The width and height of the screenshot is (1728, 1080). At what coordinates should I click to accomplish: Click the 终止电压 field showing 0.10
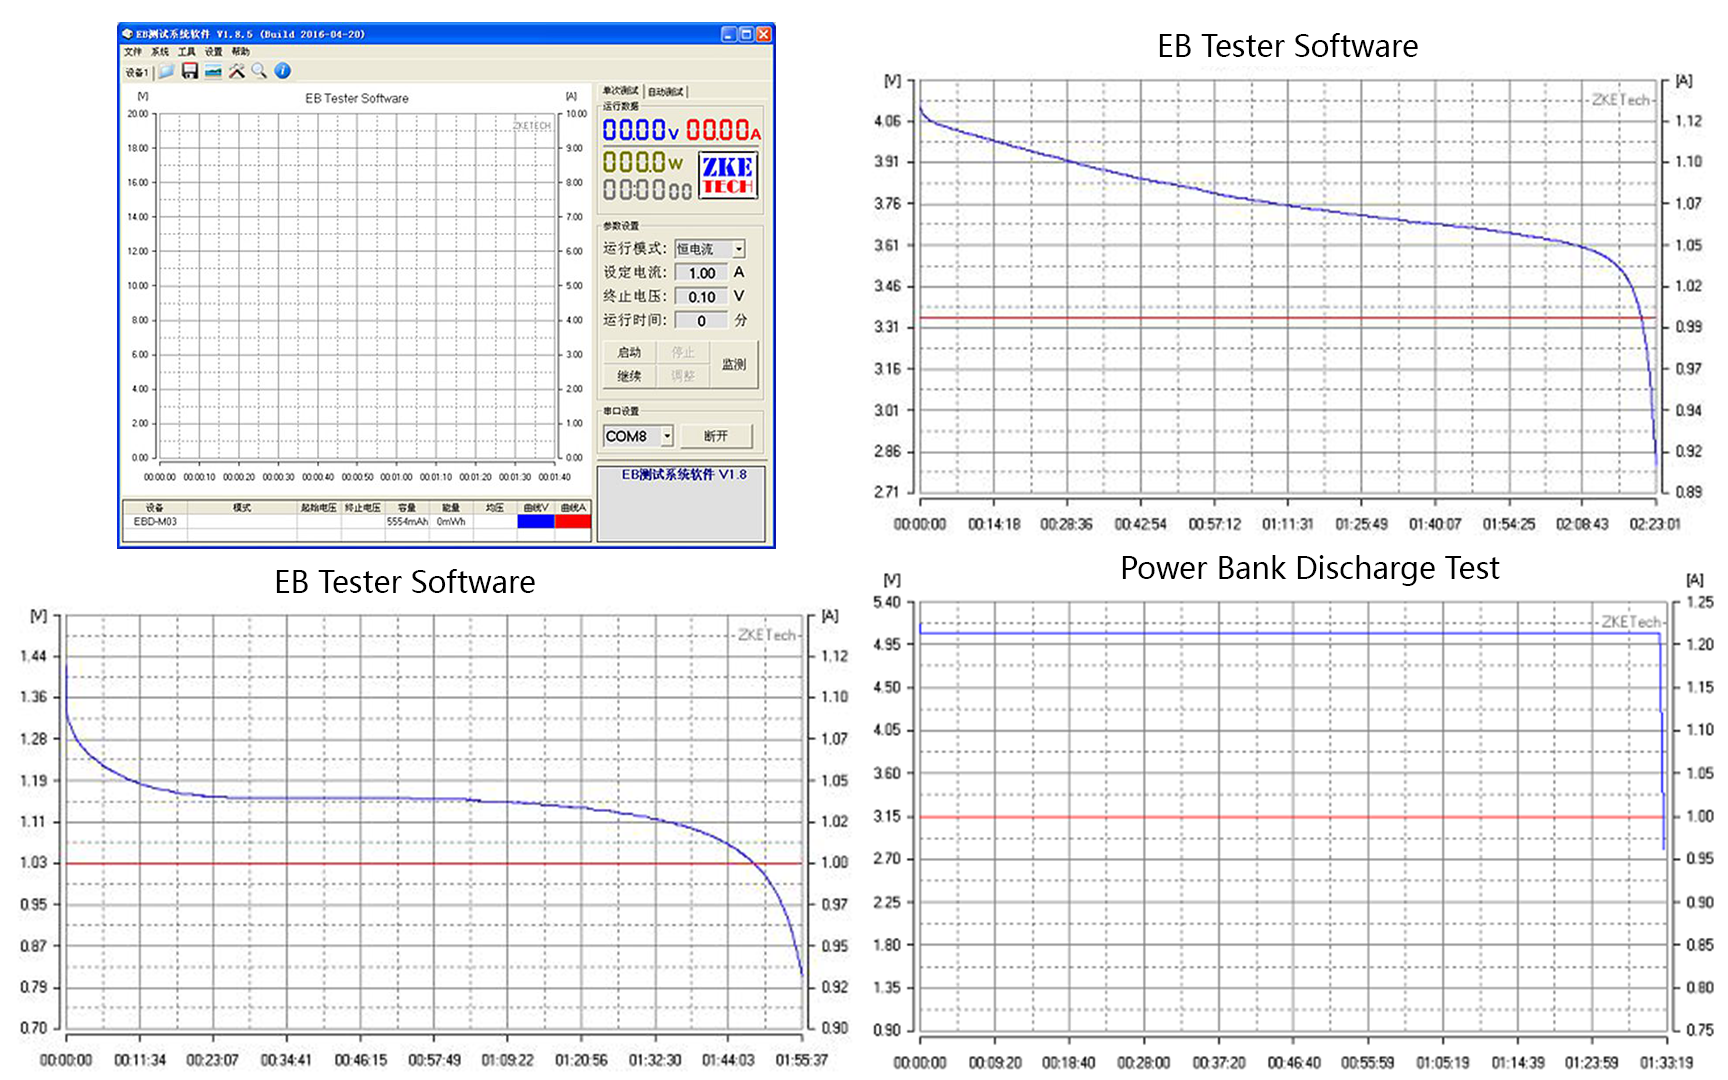pos(702,297)
